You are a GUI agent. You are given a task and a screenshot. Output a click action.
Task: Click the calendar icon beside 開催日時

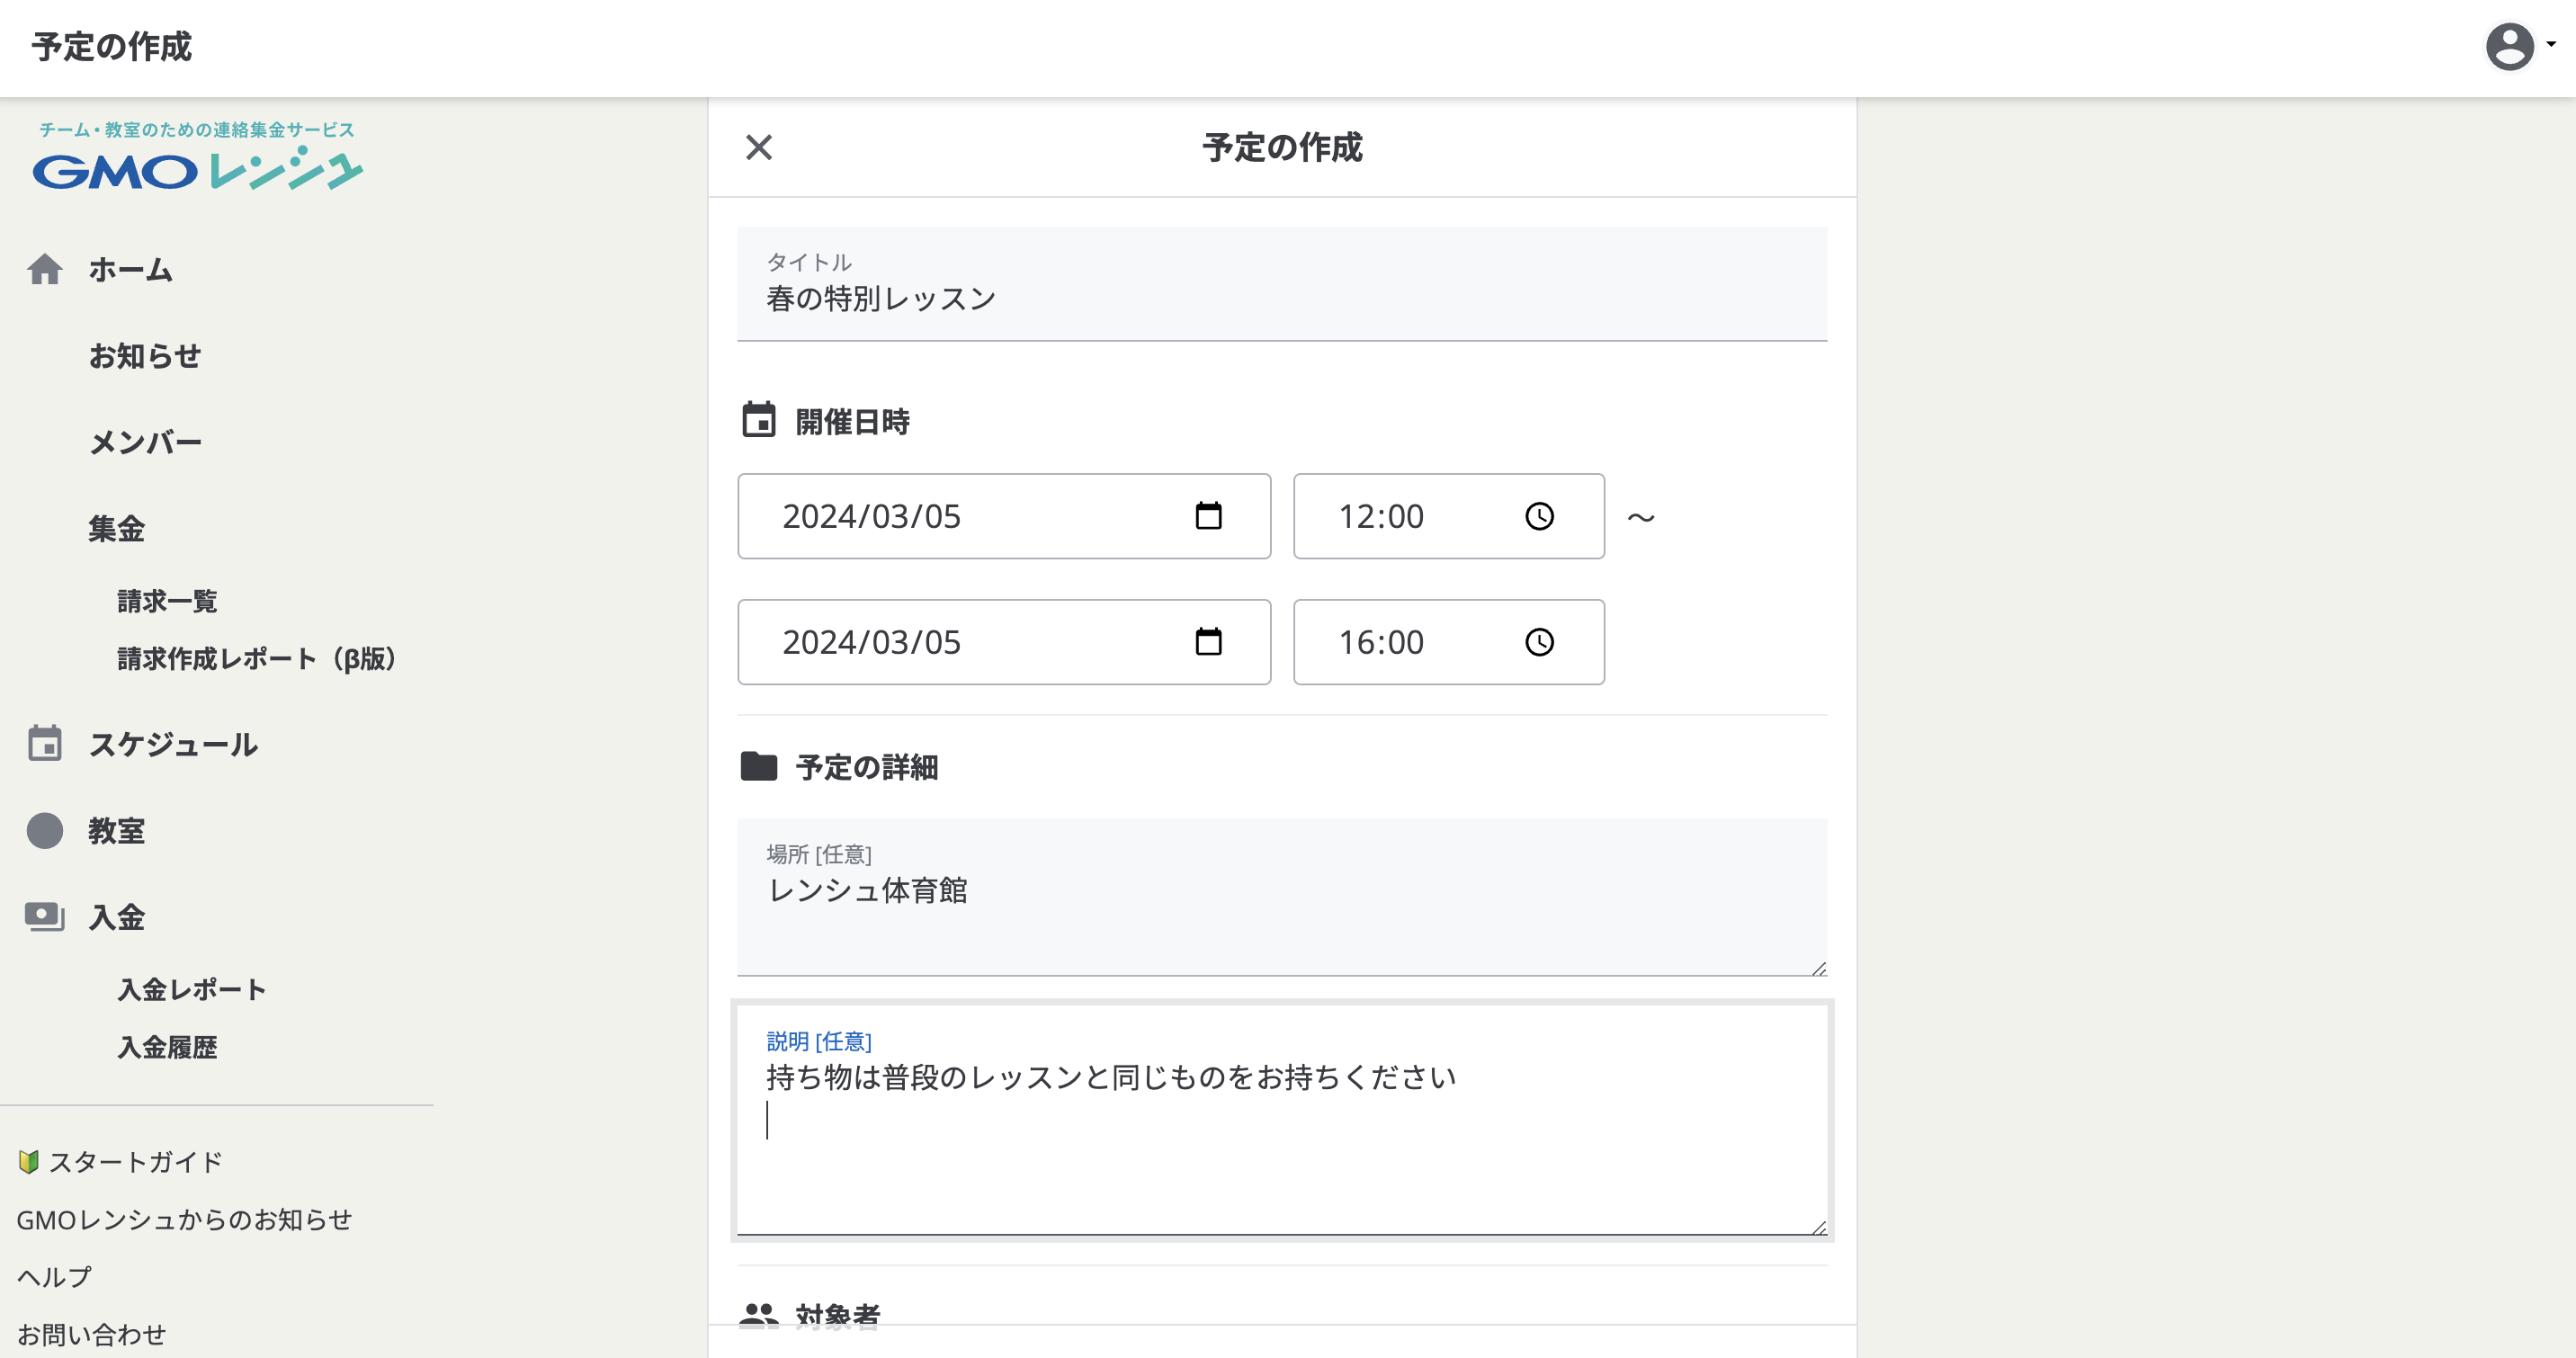760,421
